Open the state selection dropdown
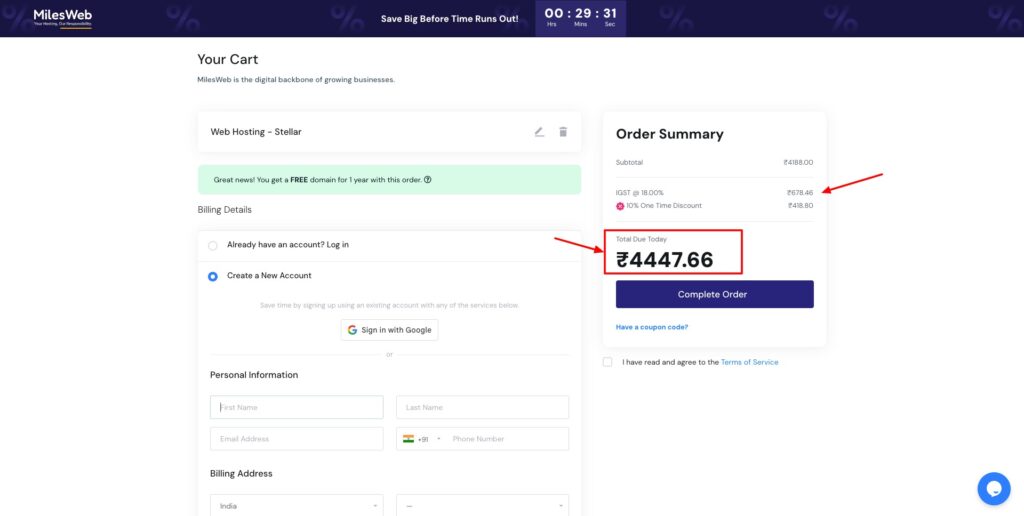This screenshot has width=1024, height=516. point(482,506)
